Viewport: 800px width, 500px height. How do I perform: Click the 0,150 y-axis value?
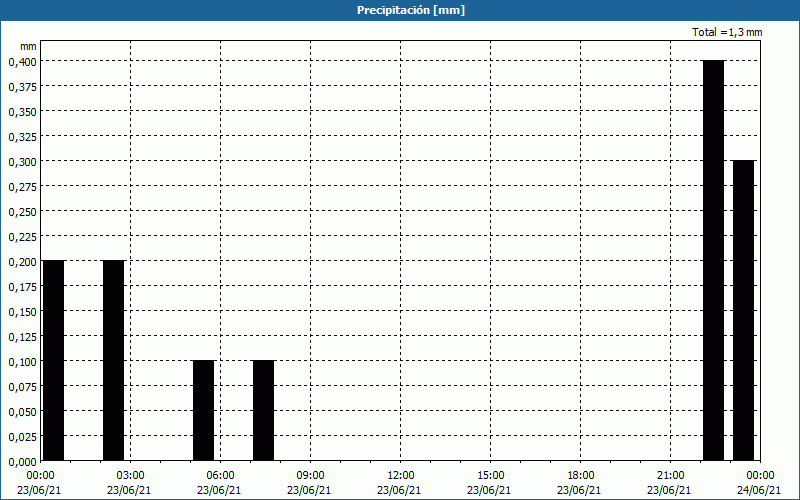(22, 312)
